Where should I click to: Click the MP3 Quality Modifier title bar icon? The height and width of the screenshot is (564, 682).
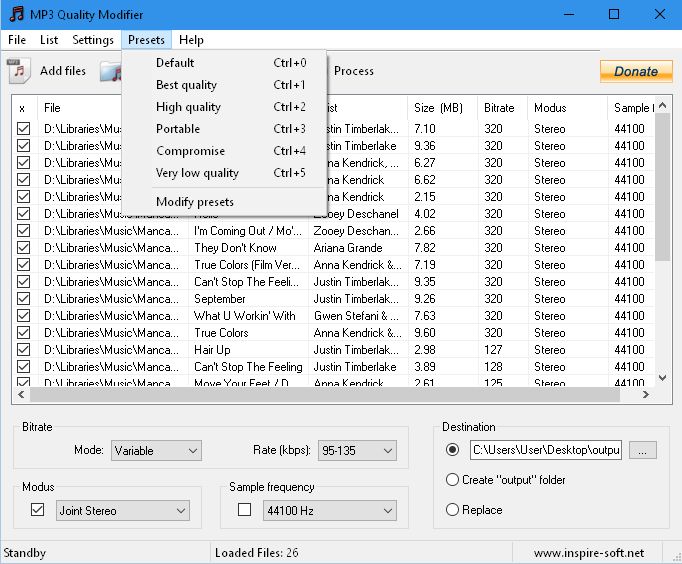tap(16, 15)
